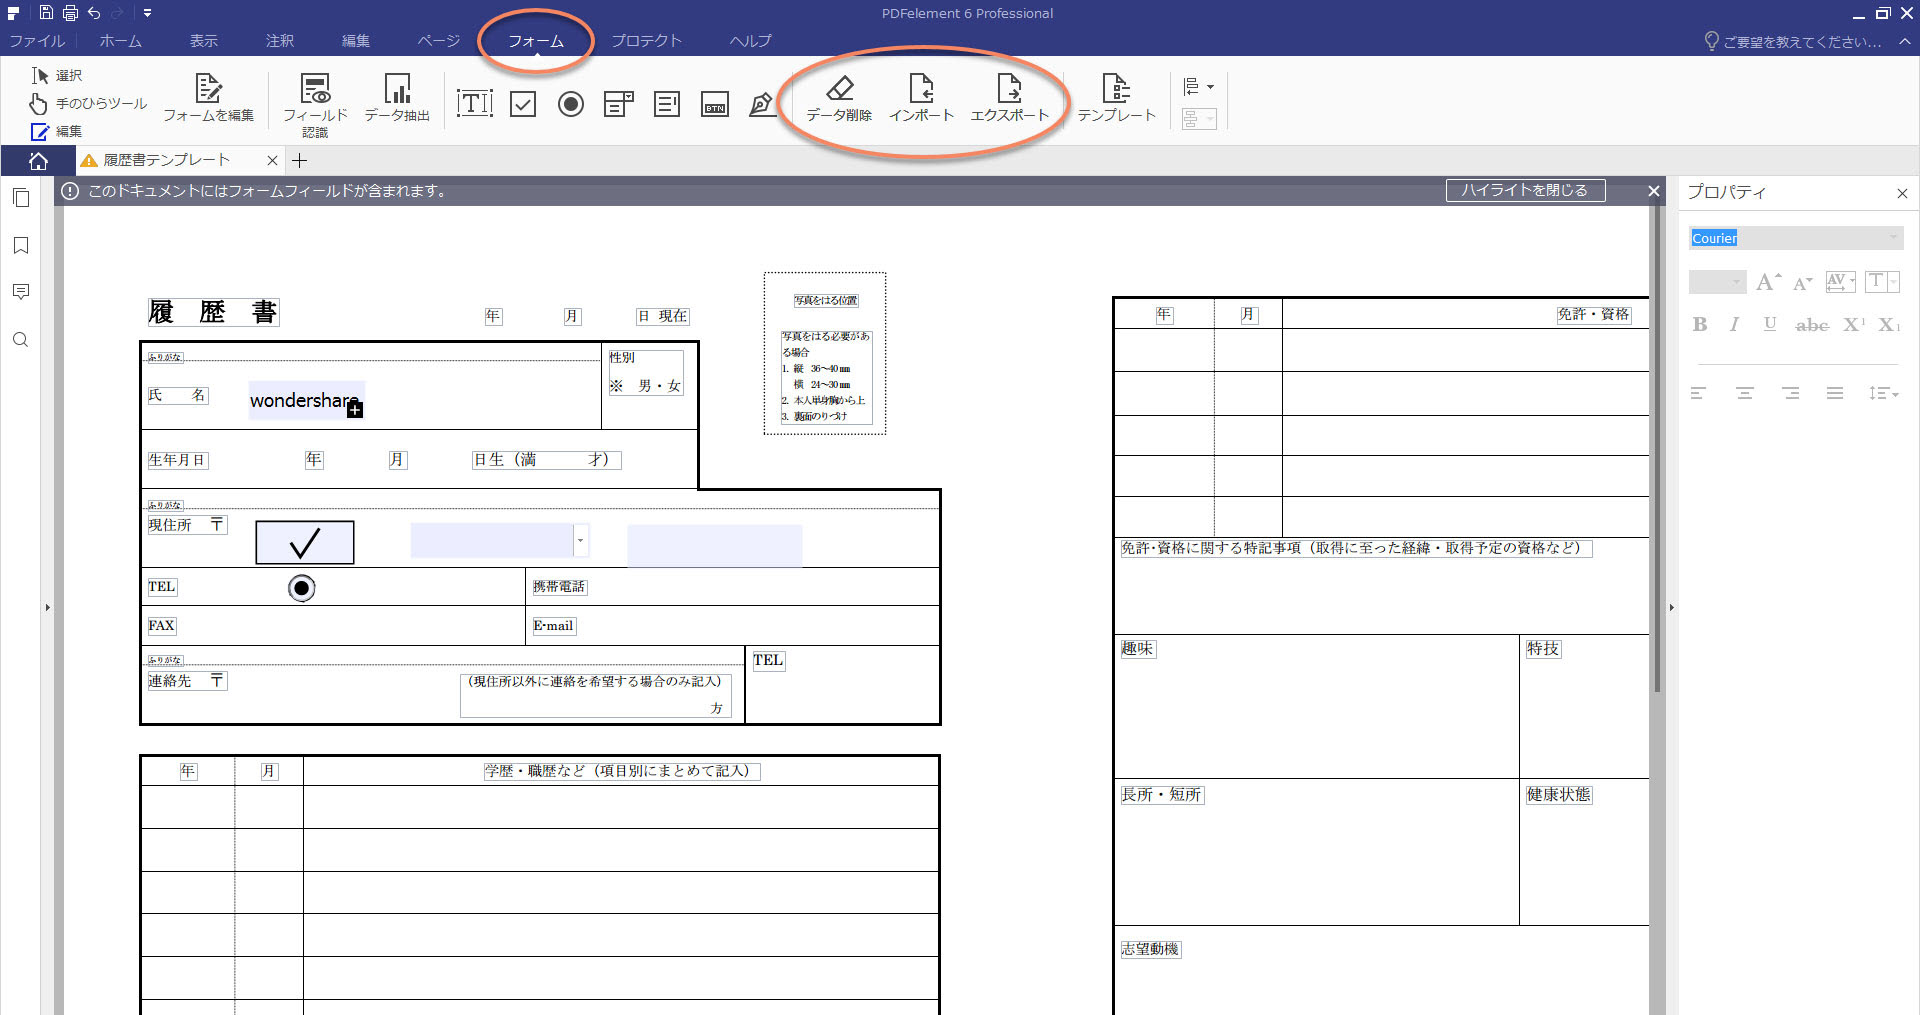Screen dimensions: 1920x1015
Task: Click the increase font size icon
Action: (1769, 282)
